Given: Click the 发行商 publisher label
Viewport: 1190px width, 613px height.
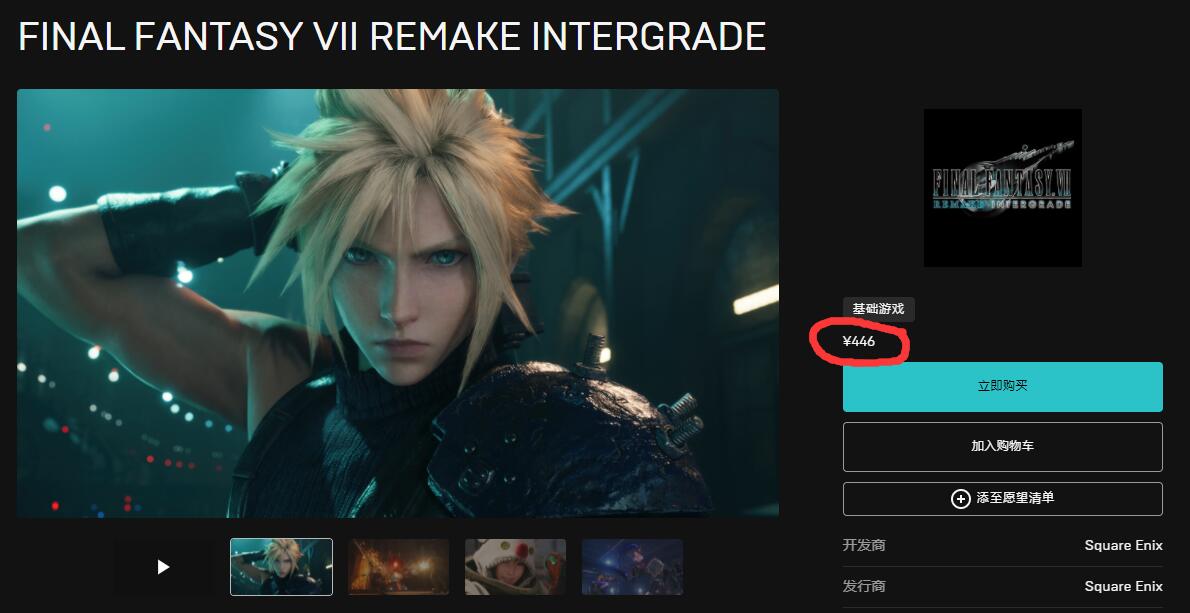Looking at the screenshot, I should coord(864,586).
